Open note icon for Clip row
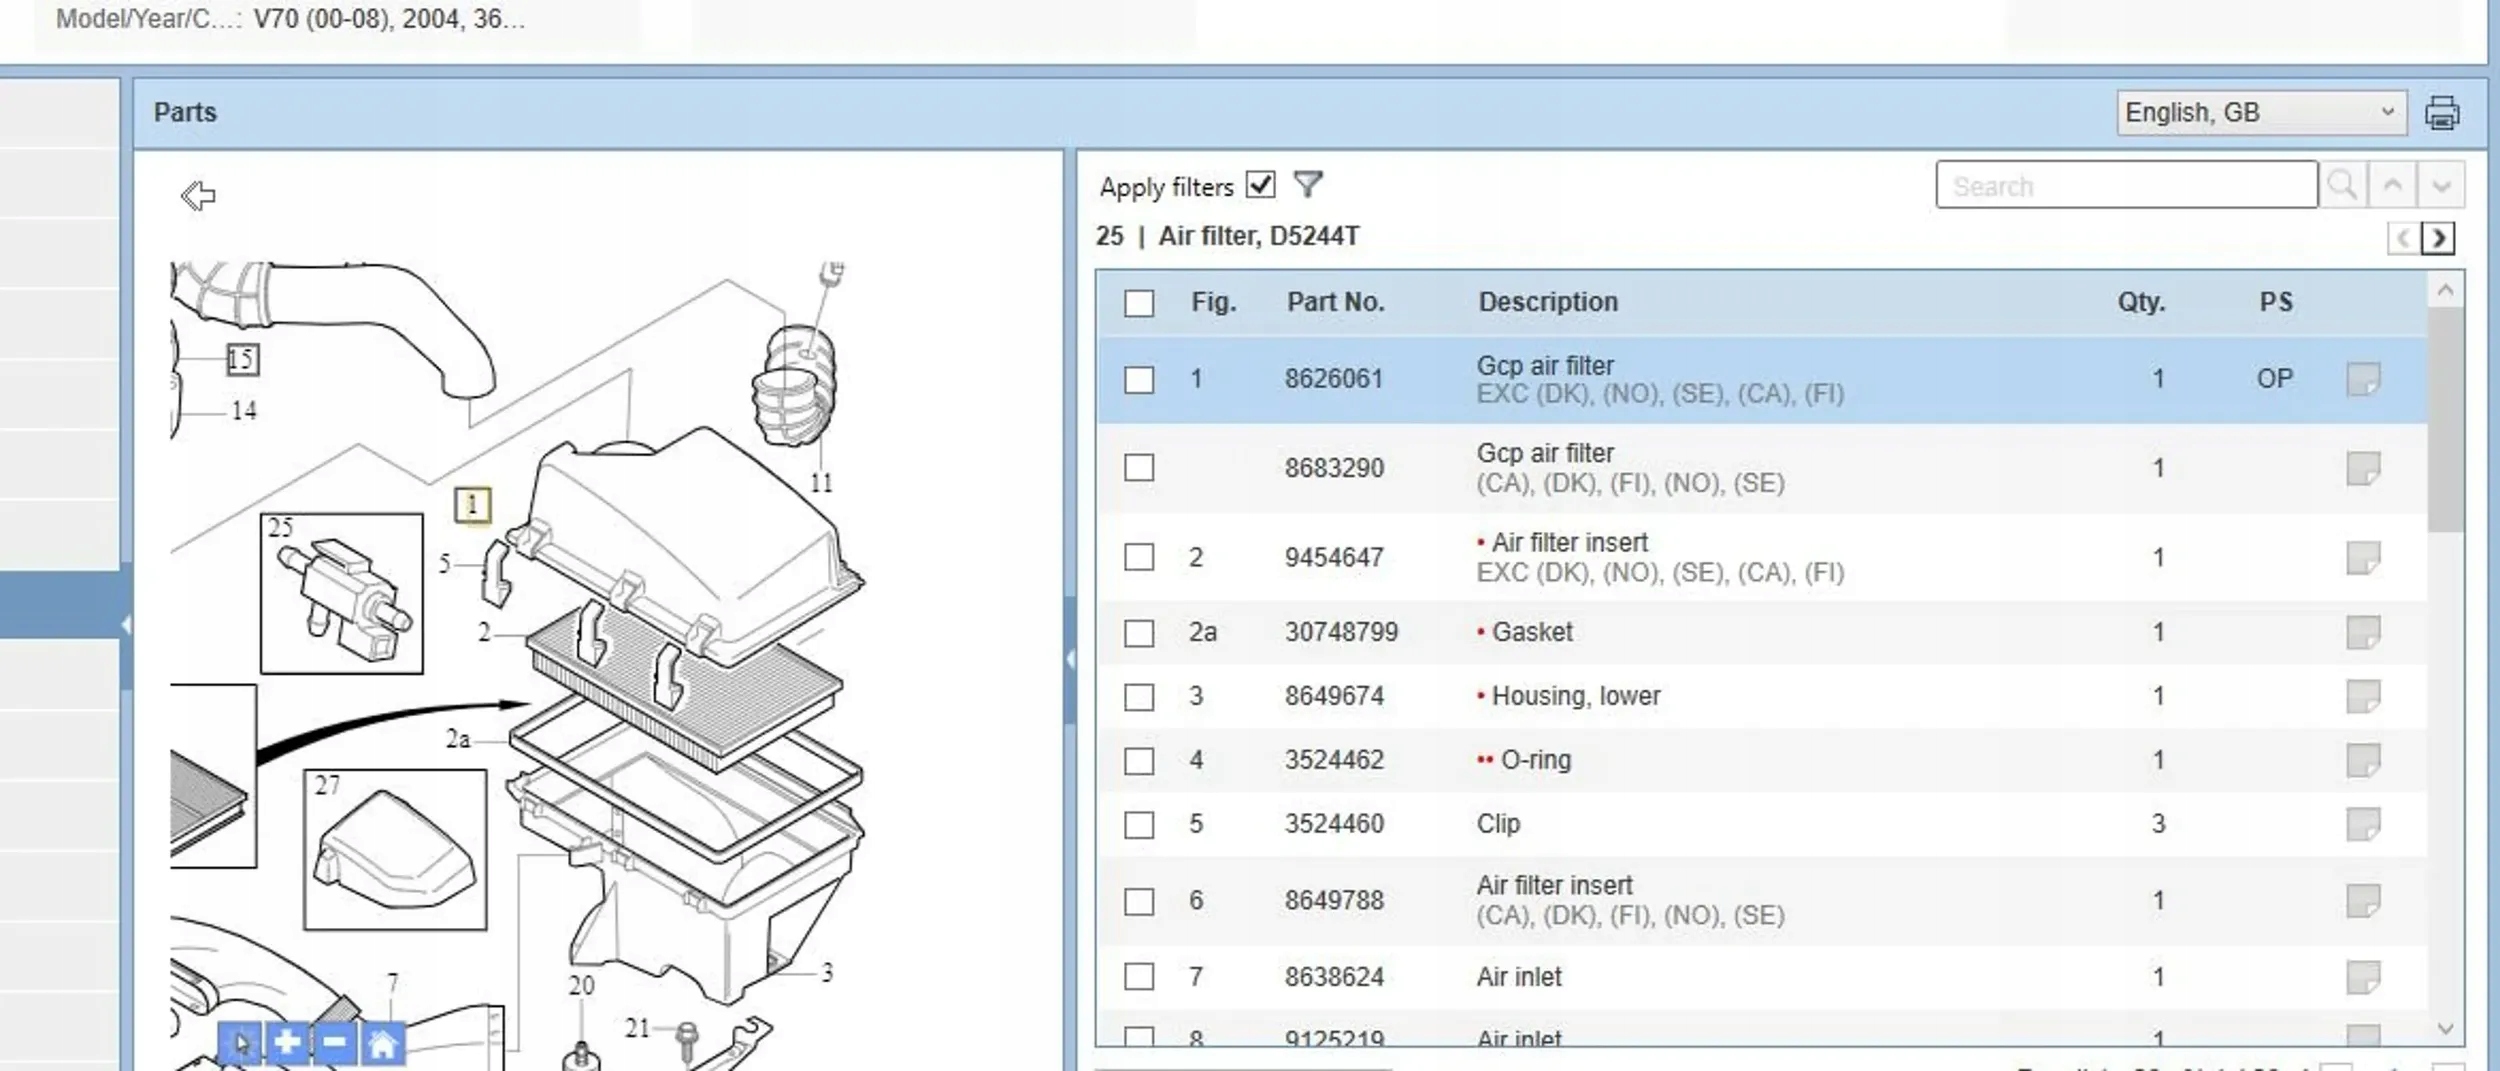 coord(2363,824)
